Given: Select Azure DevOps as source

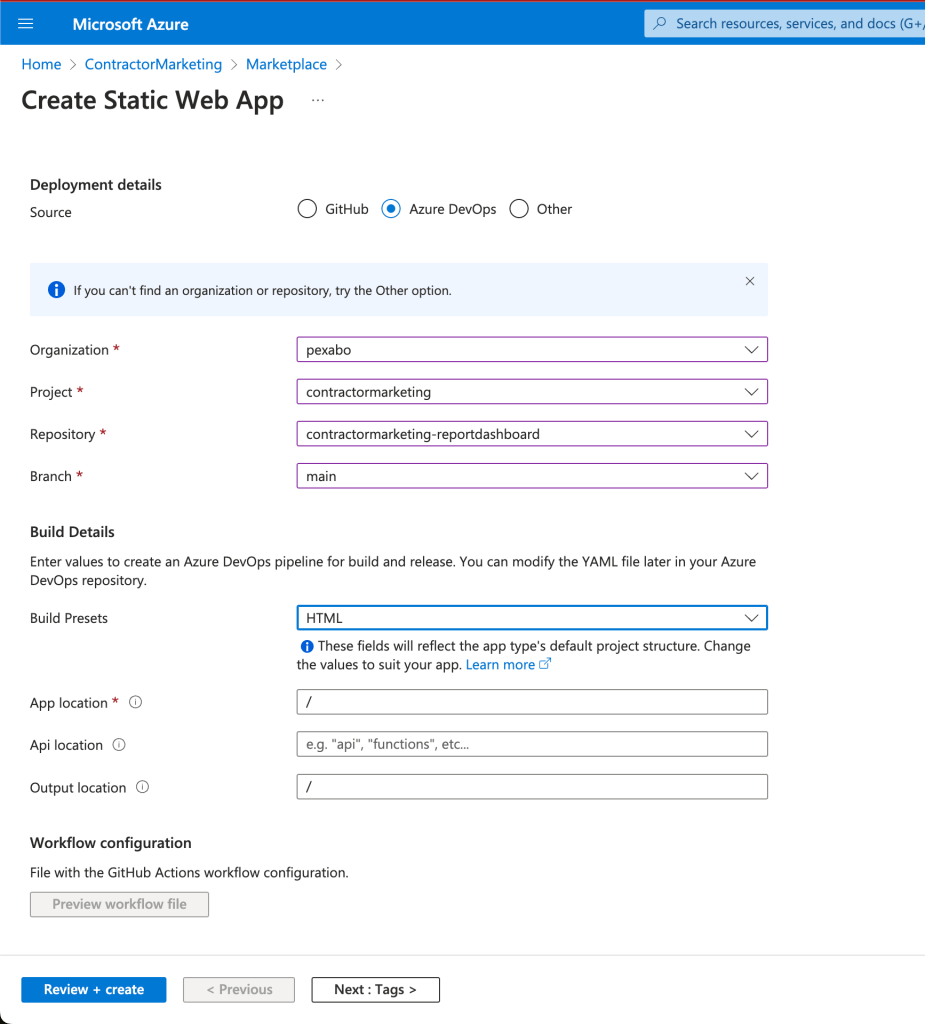Looking at the screenshot, I should point(391,209).
